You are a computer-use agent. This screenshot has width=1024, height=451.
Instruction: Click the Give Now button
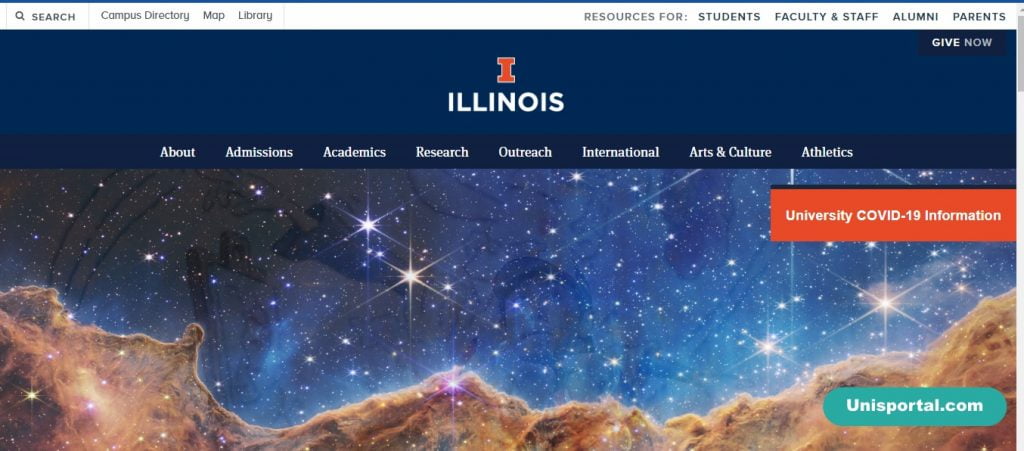point(962,43)
